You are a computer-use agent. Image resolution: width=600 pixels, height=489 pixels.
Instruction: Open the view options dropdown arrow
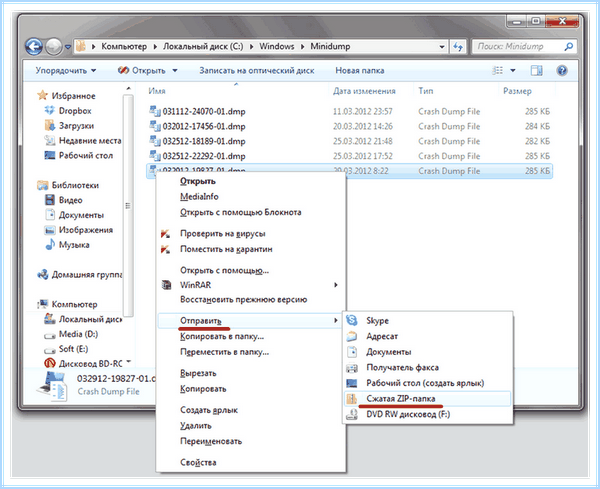coord(513,70)
